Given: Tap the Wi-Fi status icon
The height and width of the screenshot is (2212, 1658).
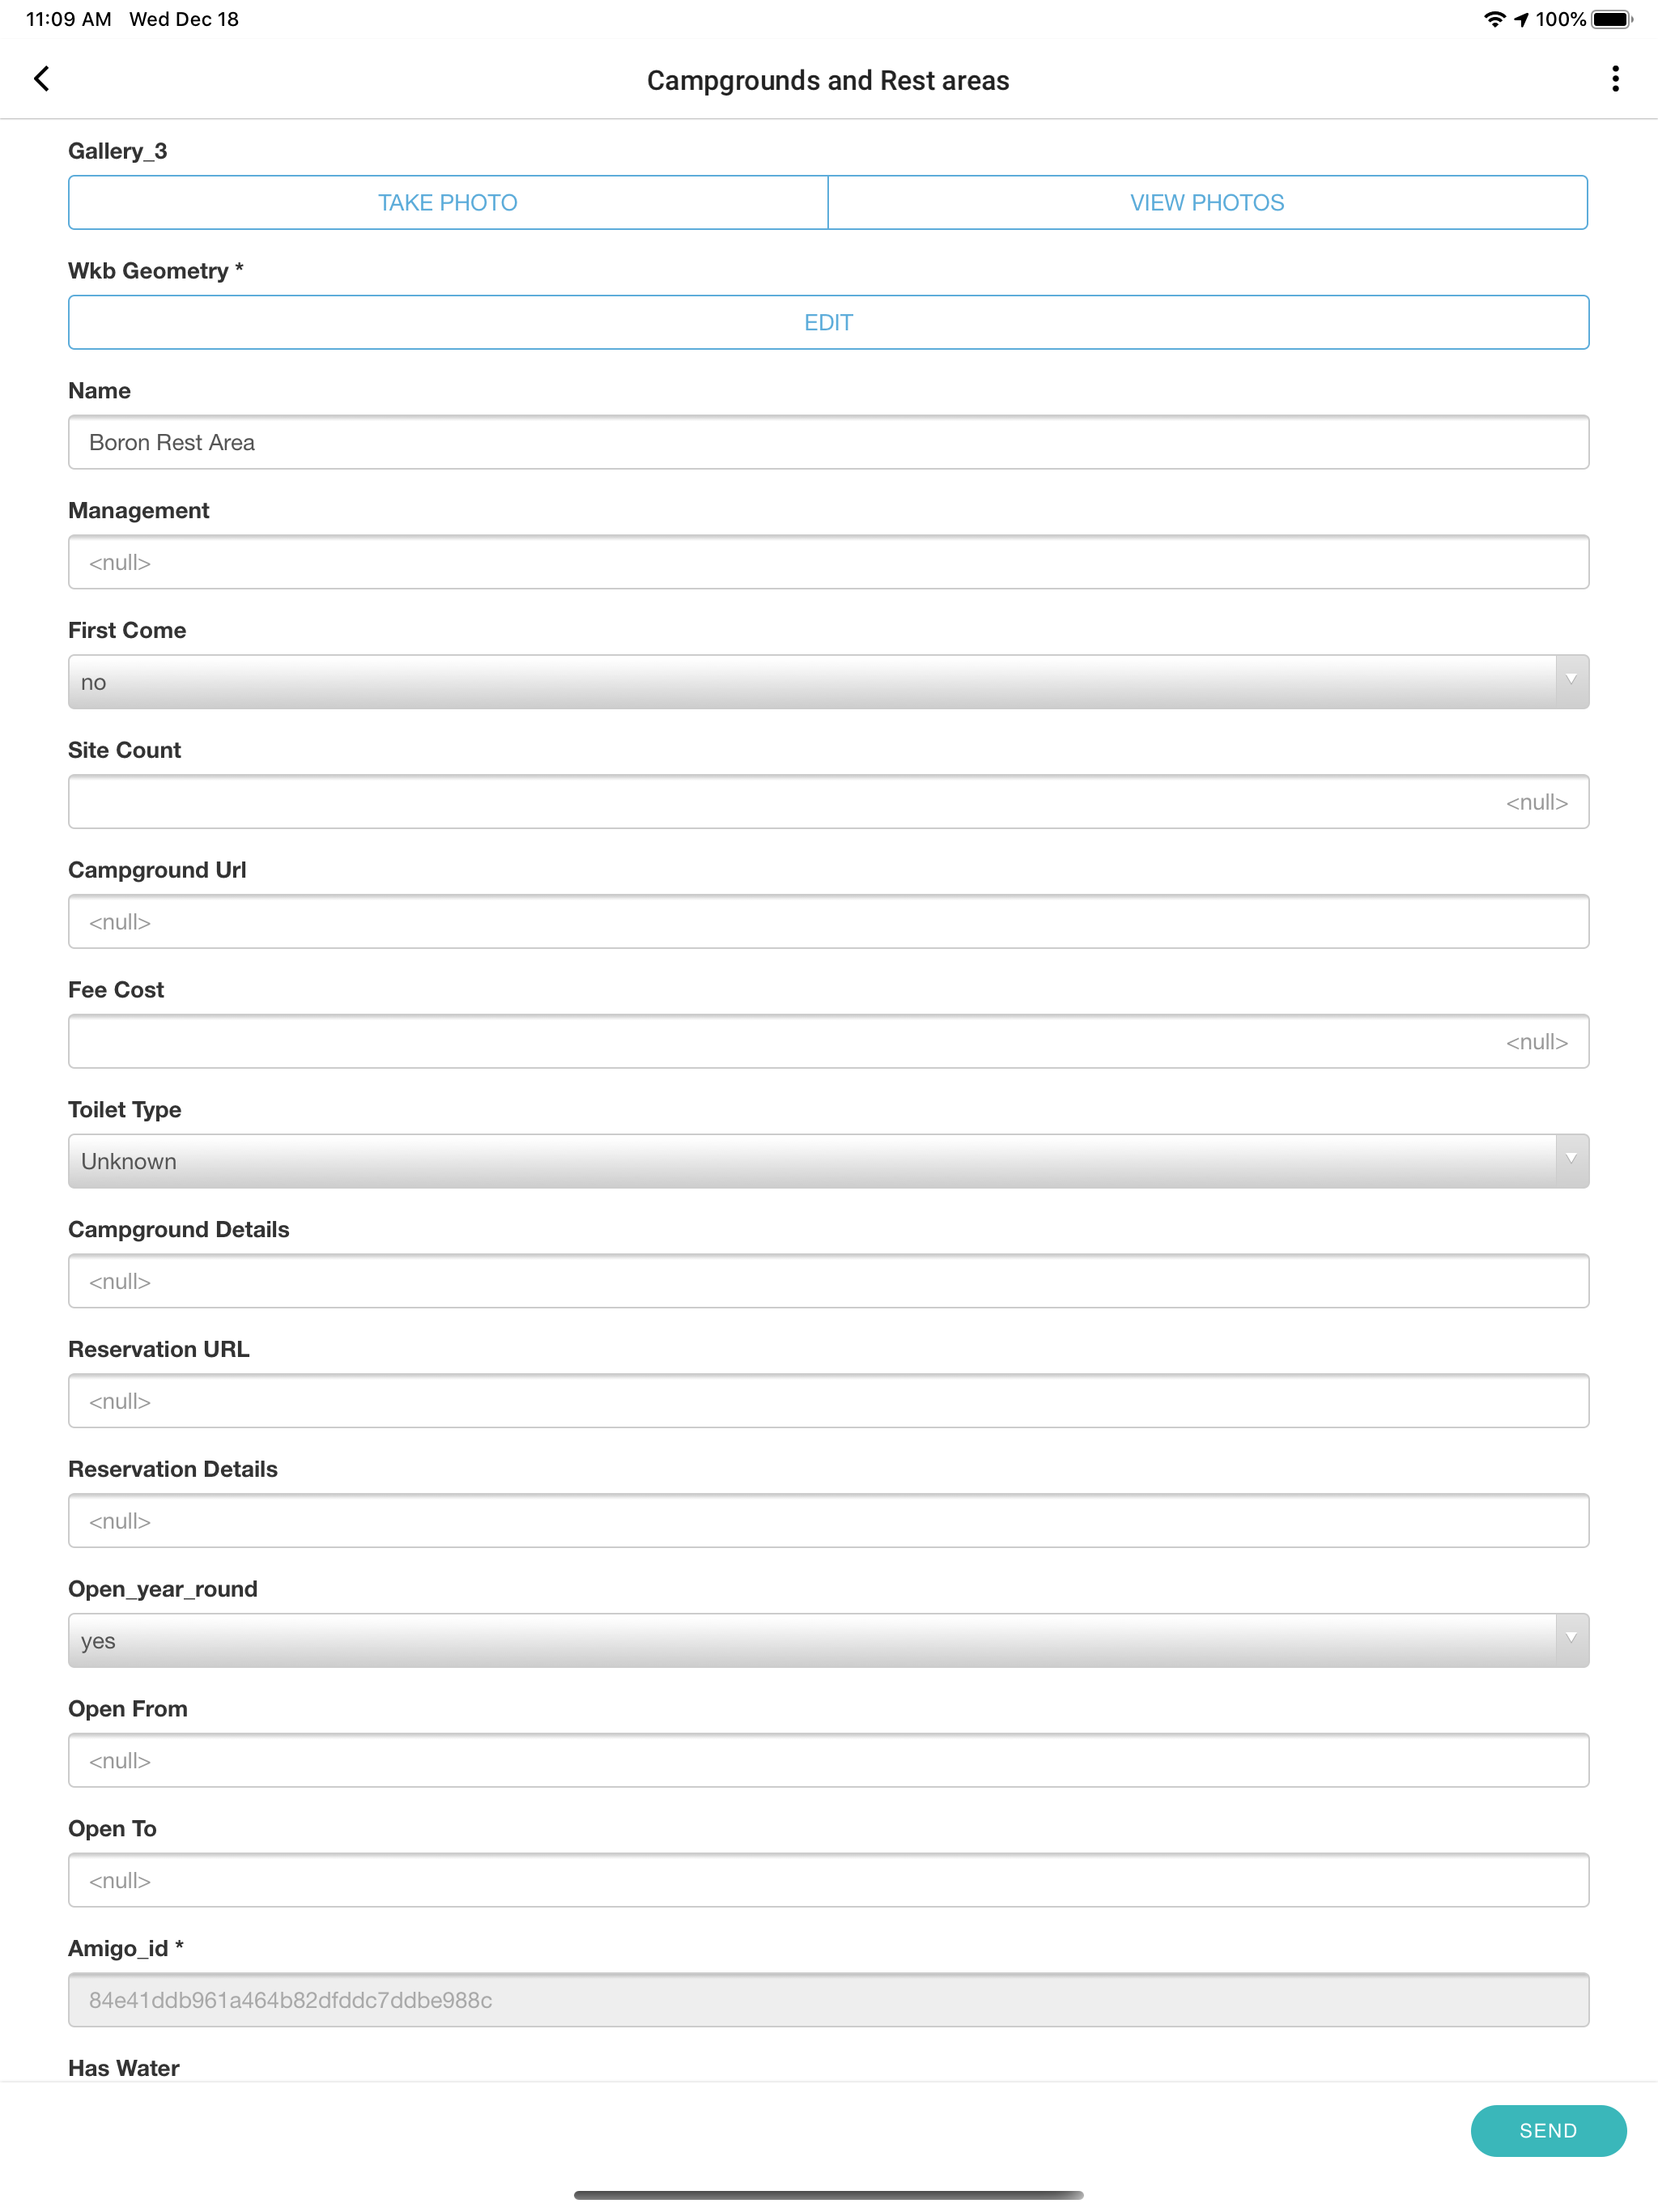Looking at the screenshot, I should (x=1494, y=19).
